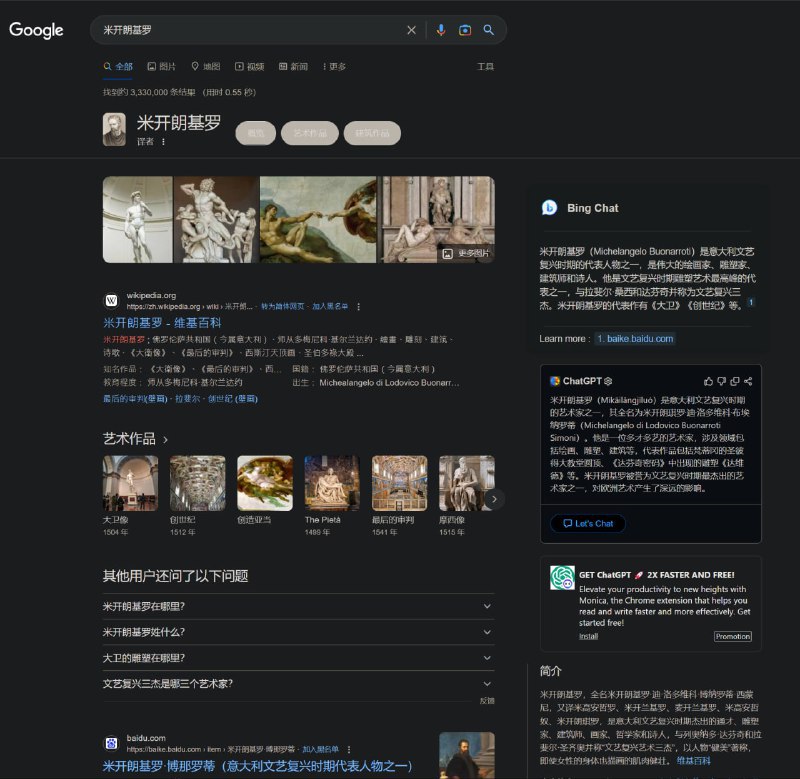The width and height of the screenshot is (800, 779).
Task: Open 最后的审判(壁画) sublink
Action: (135, 399)
